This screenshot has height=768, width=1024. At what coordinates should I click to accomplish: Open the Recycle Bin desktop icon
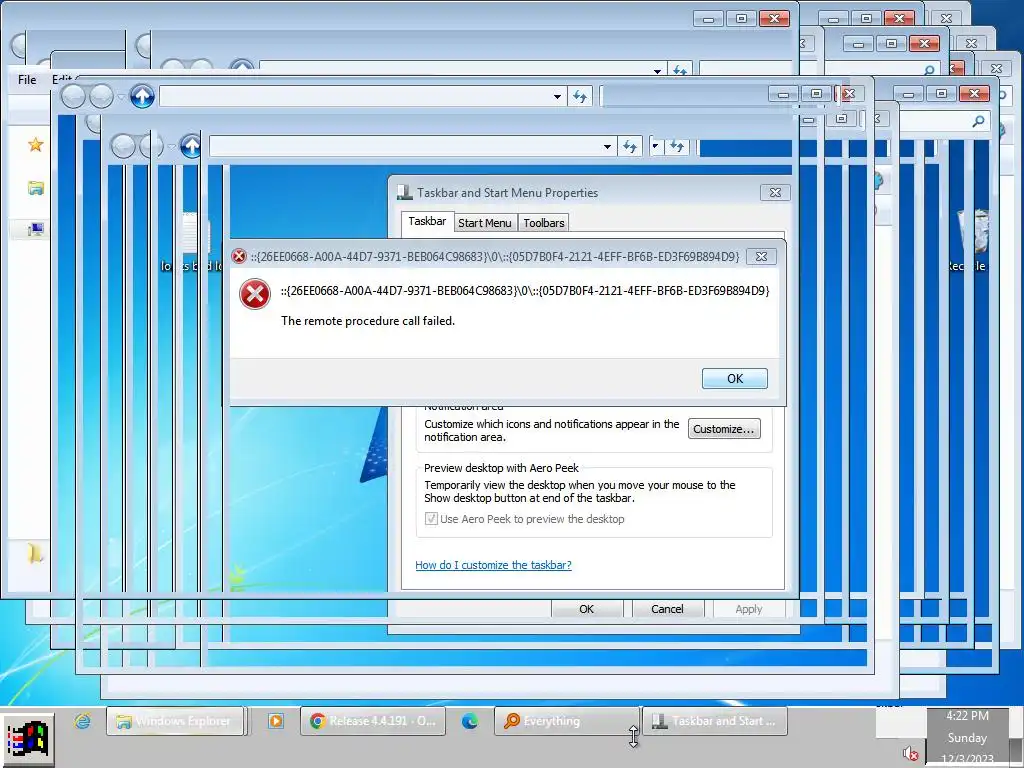click(x=974, y=238)
